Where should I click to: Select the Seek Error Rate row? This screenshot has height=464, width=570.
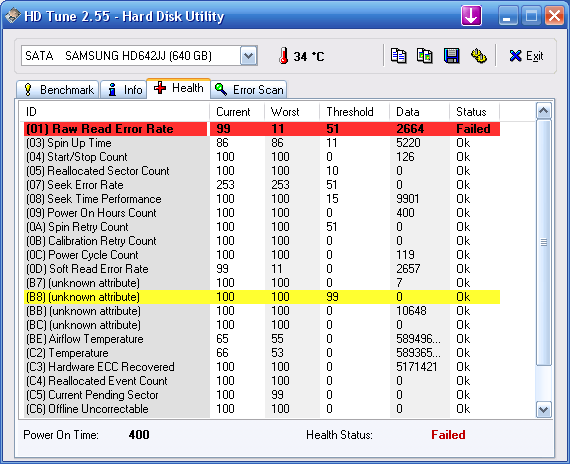click(262, 185)
